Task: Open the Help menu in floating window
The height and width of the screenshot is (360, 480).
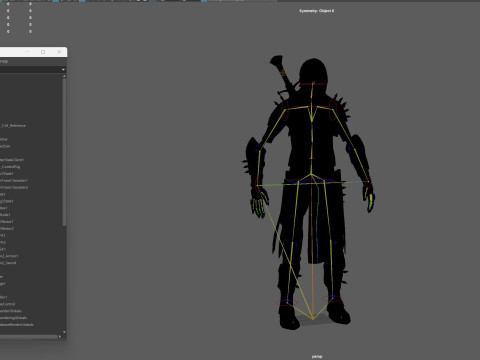Action: click(4, 61)
